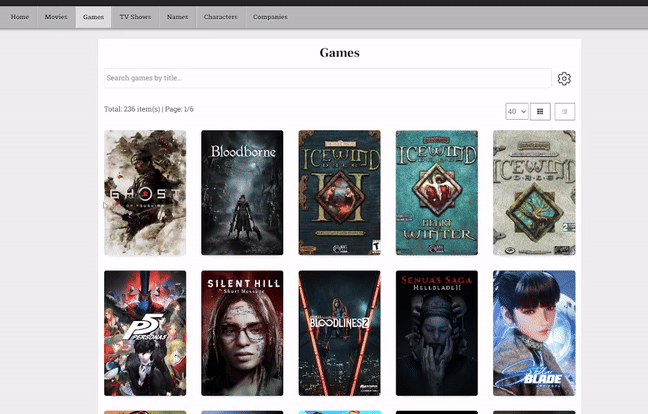The width and height of the screenshot is (648, 414).
Task: Open the Stellar Blade game cover
Action: click(534, 333)
